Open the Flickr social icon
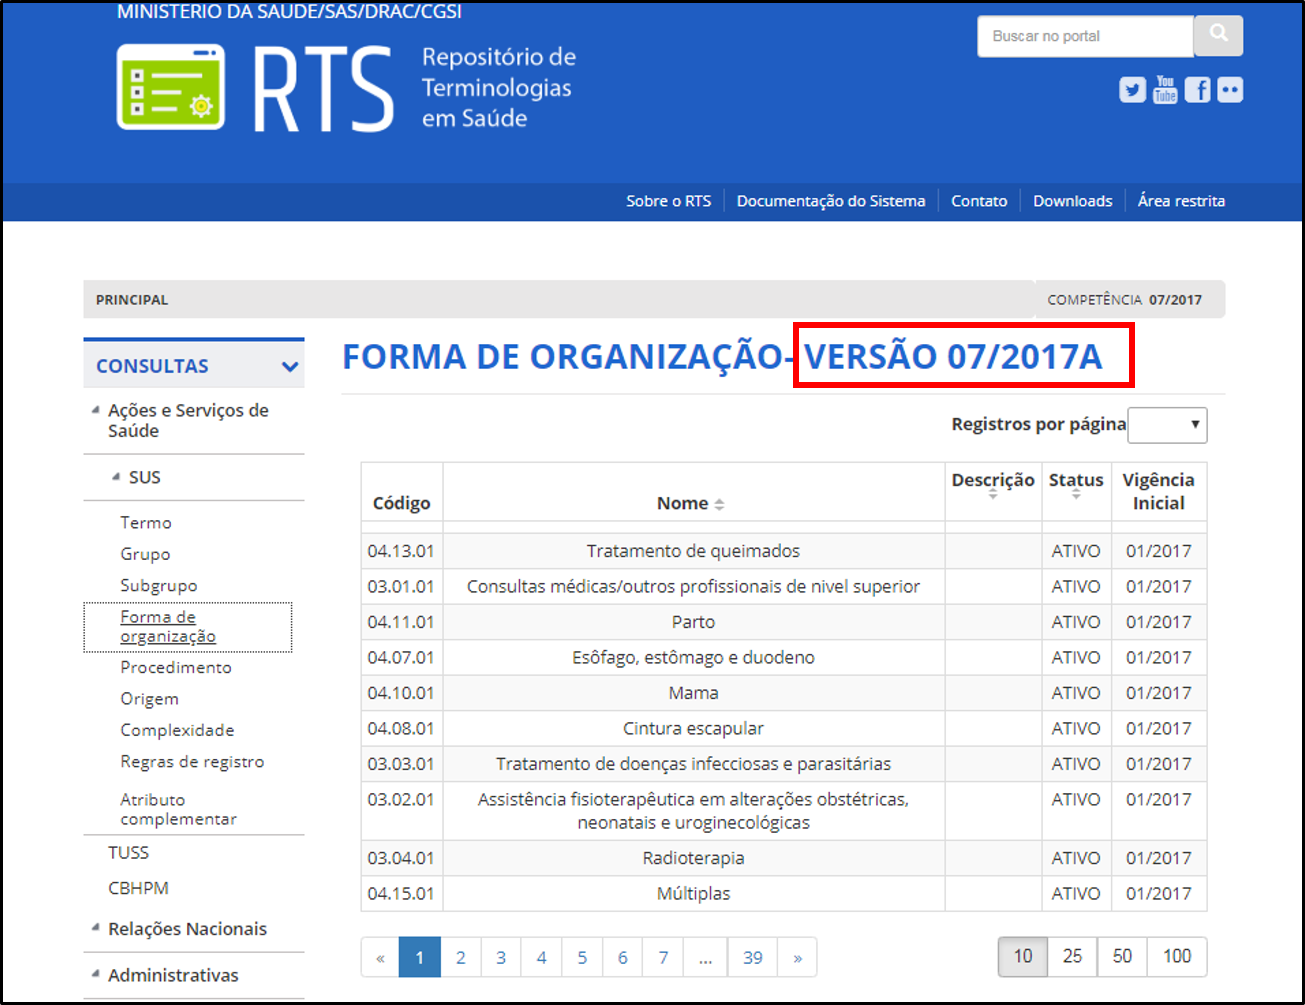 [1230, 90]
